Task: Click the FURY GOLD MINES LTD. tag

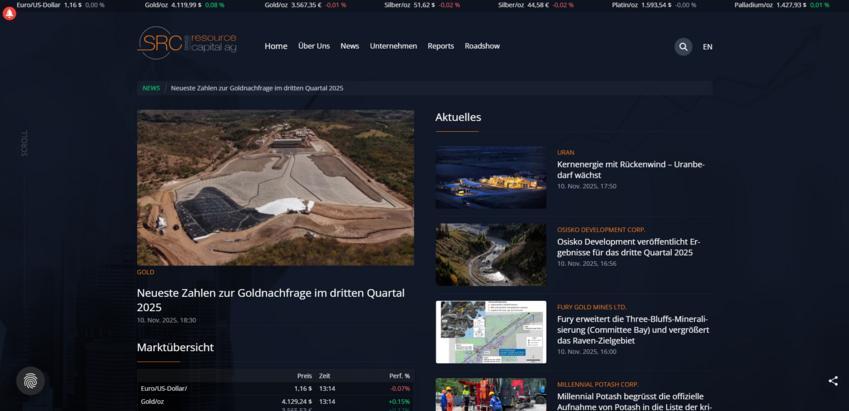Action: coord(592,307)
